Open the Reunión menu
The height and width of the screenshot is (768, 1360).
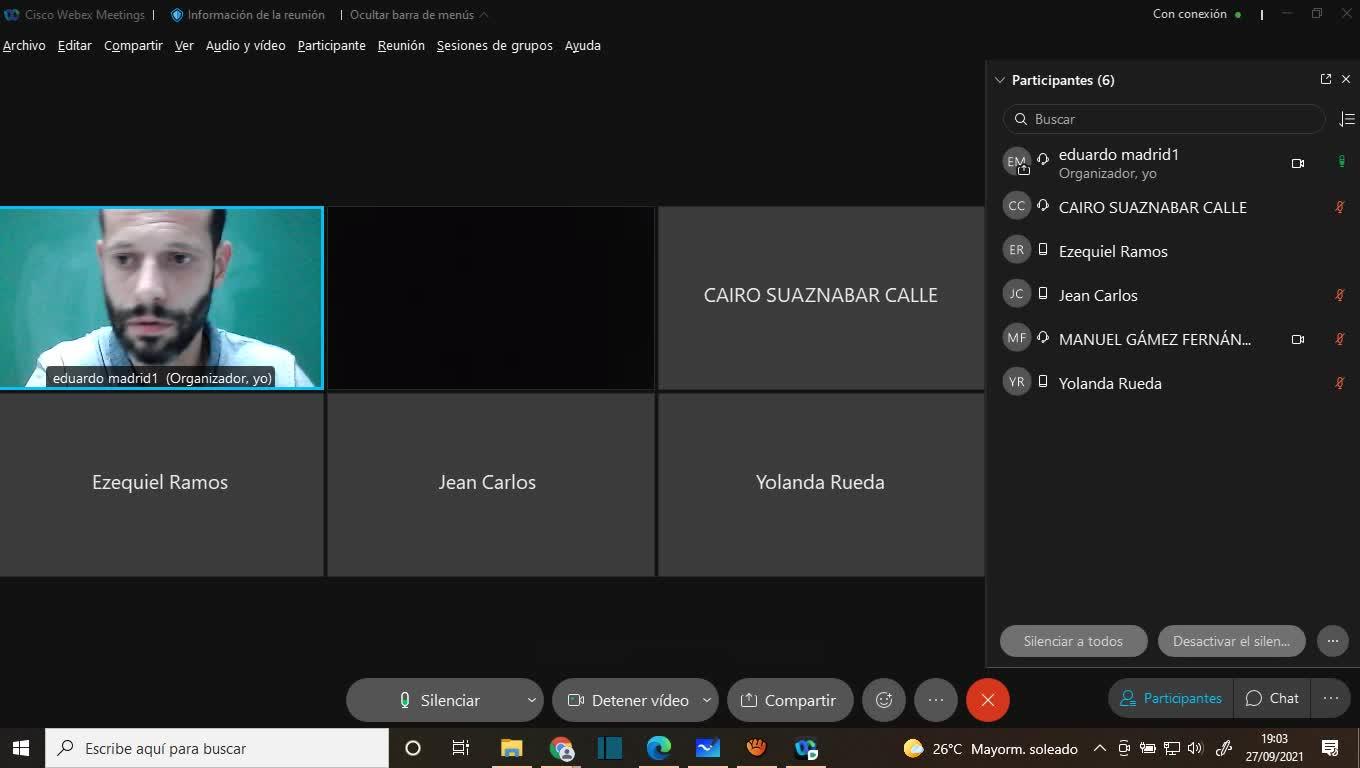tap(401, 45)
